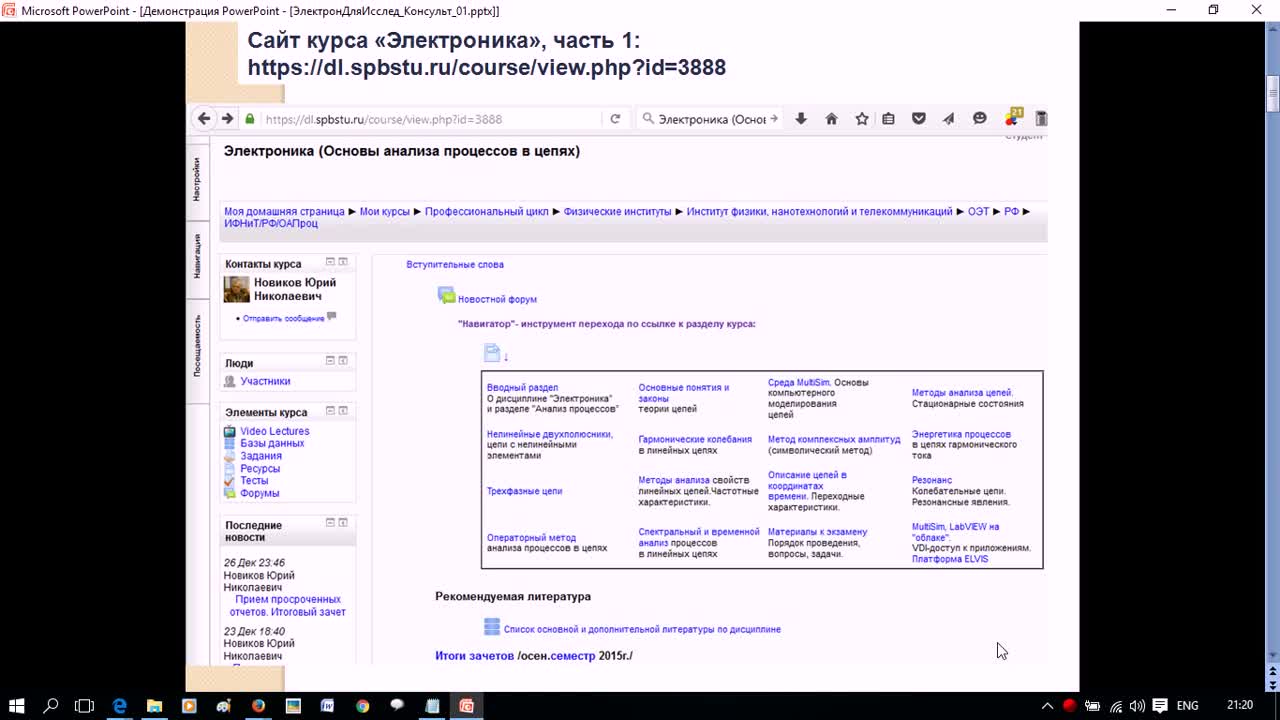The height and width of the screenshot is (720, 1280).
Task: Open 'Форумы' course element
Action: (260, 493)
